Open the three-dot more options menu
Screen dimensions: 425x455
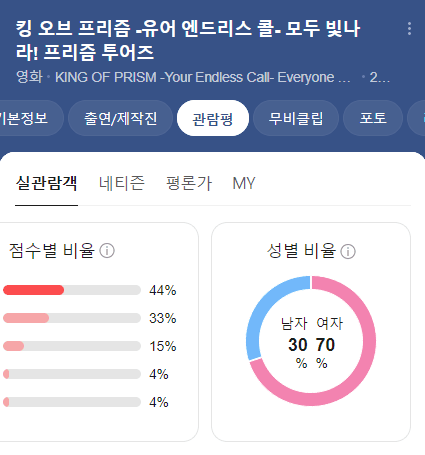pos(409,29)
